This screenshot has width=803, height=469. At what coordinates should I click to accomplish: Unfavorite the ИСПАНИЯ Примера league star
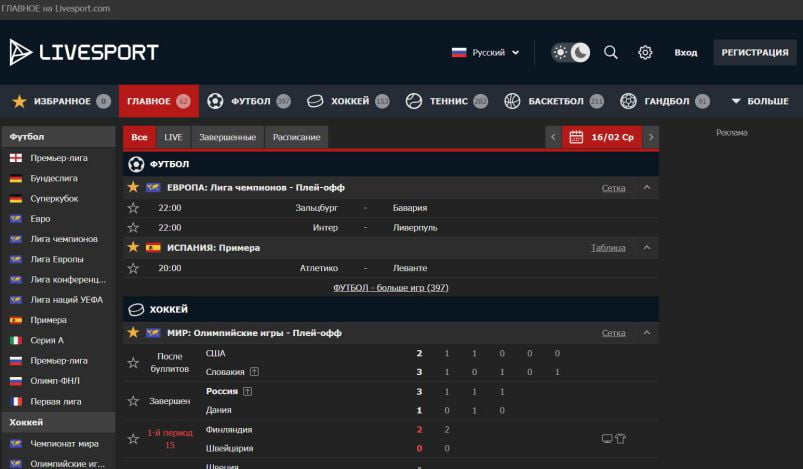click(x=133, y=247)
